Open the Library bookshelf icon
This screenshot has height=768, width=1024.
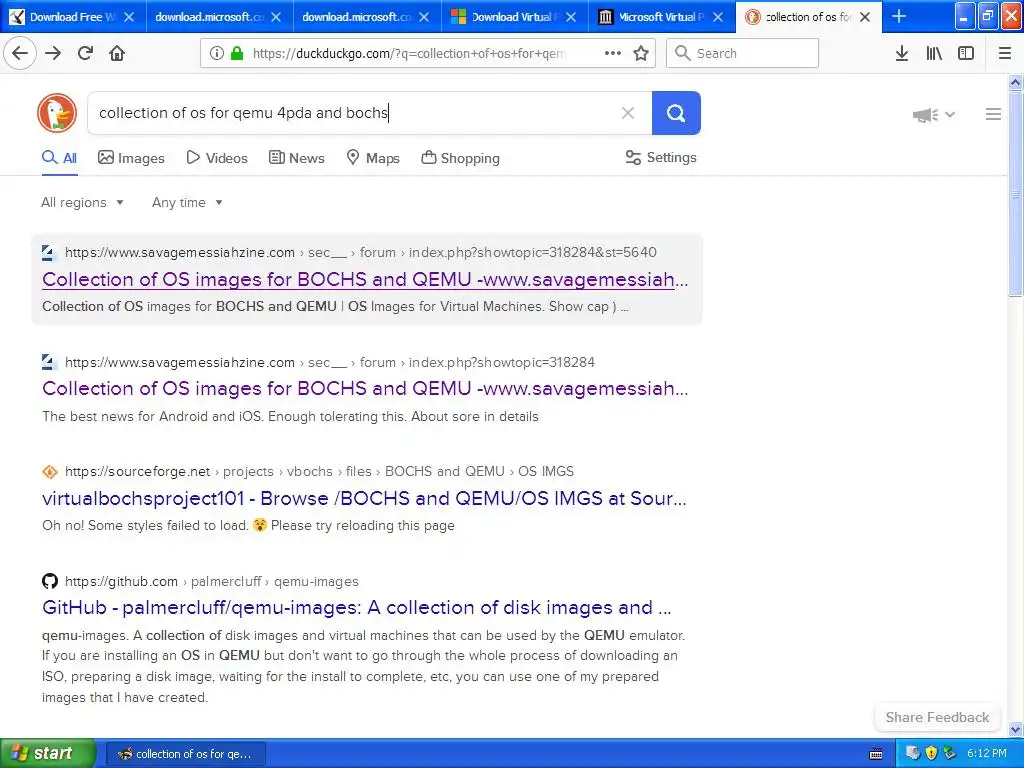[934, 54]
